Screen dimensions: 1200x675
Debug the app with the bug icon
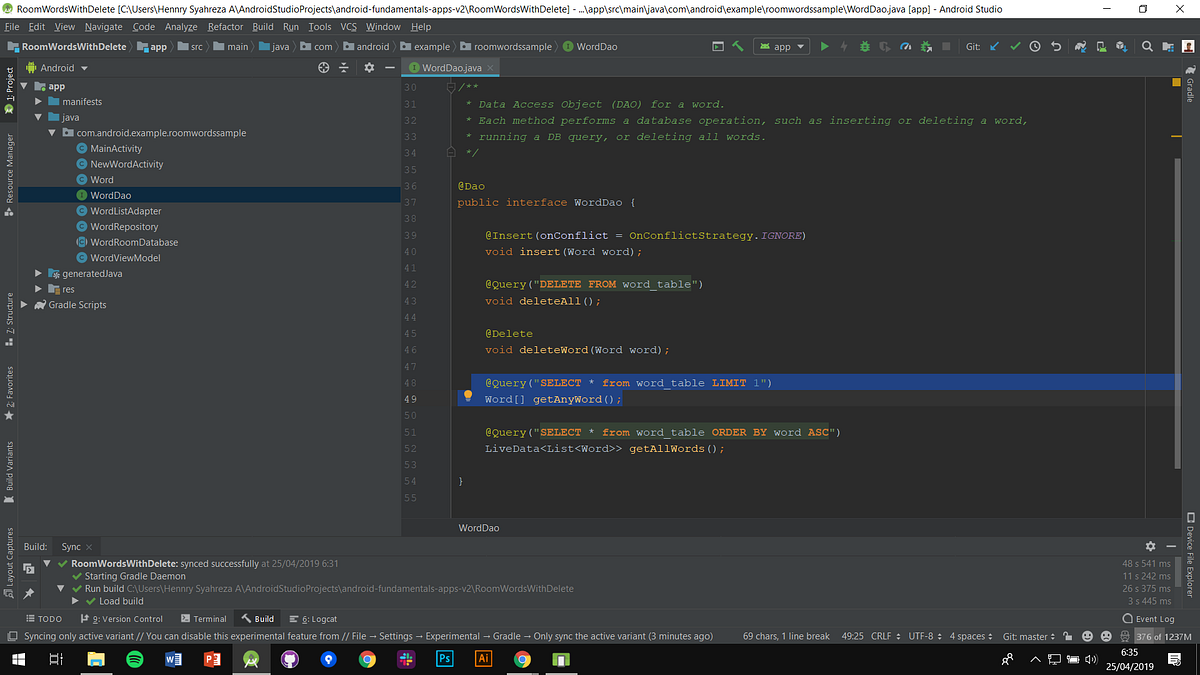coord(866,46)
